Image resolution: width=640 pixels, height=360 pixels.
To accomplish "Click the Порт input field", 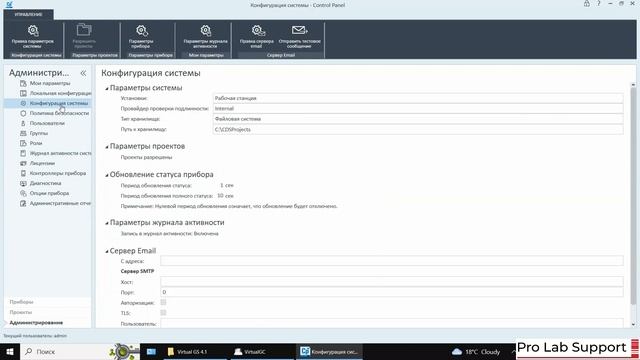I will click(x=392, y=292).
